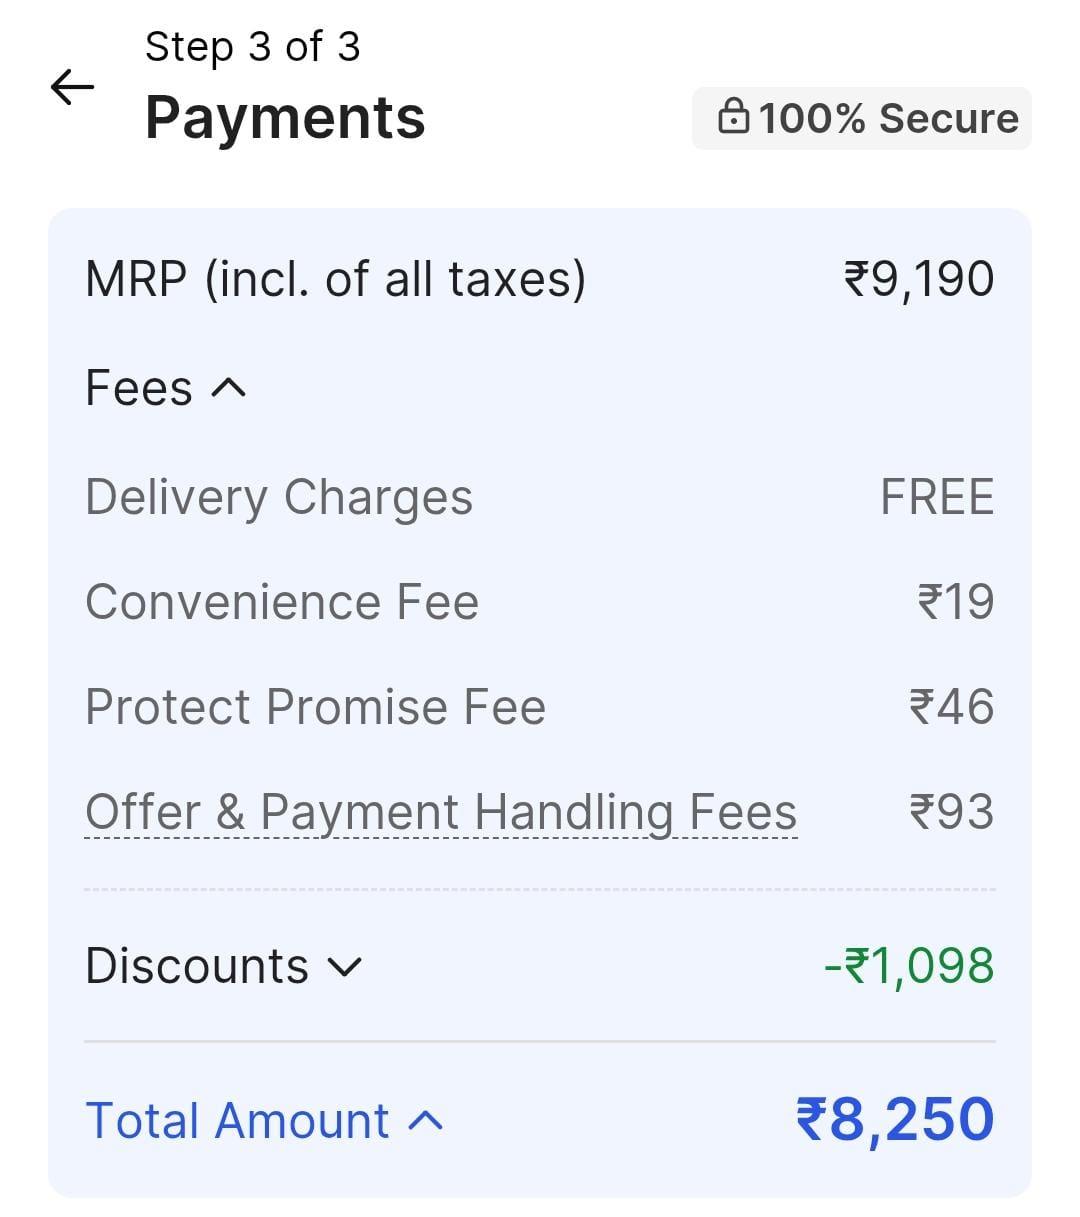
Task: Click the Fees label
Action: tap(138, 388)
